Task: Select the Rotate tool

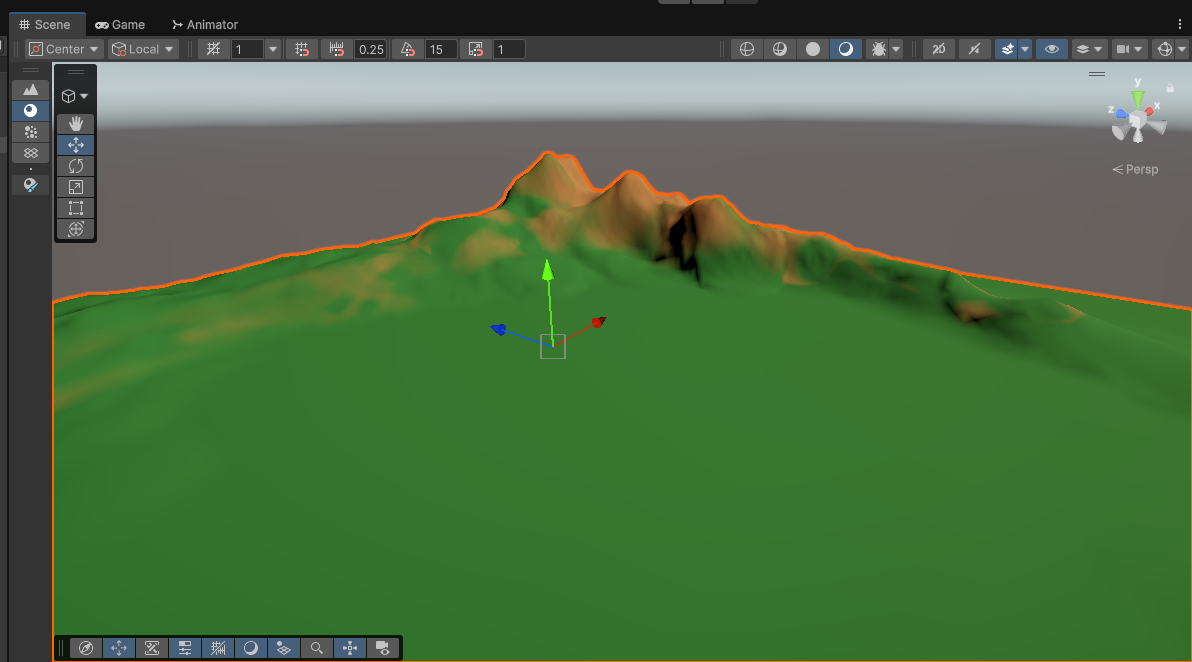Action: tap(75, 166)
